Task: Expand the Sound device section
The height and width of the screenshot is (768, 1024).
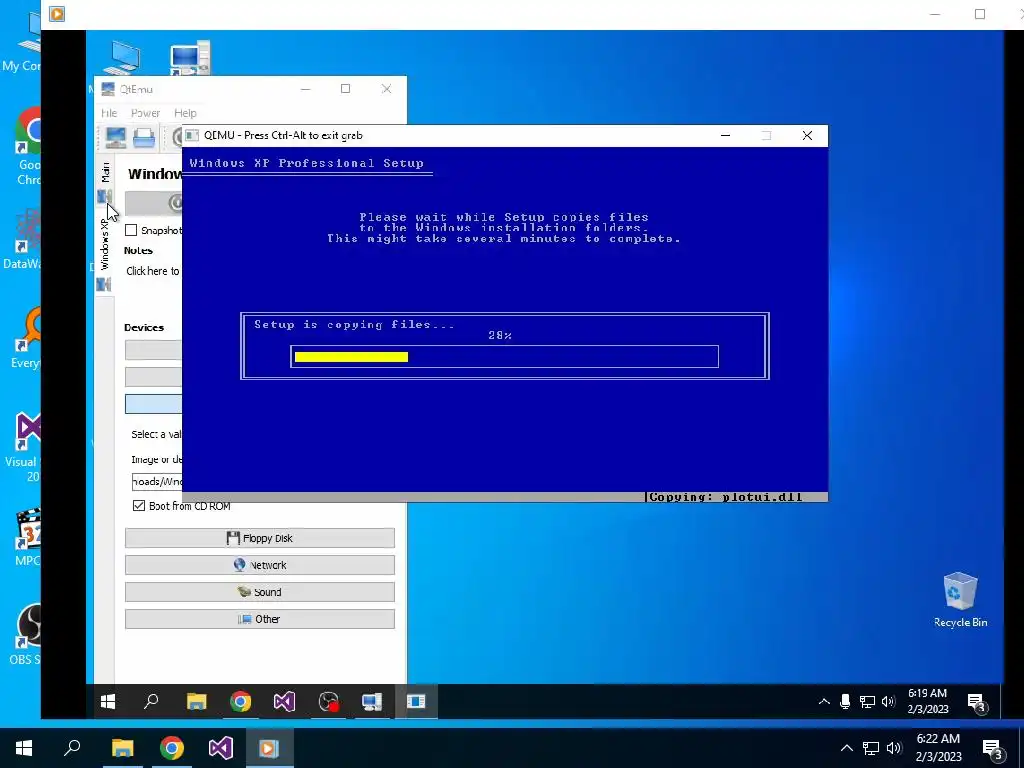Action: [260, 592]
